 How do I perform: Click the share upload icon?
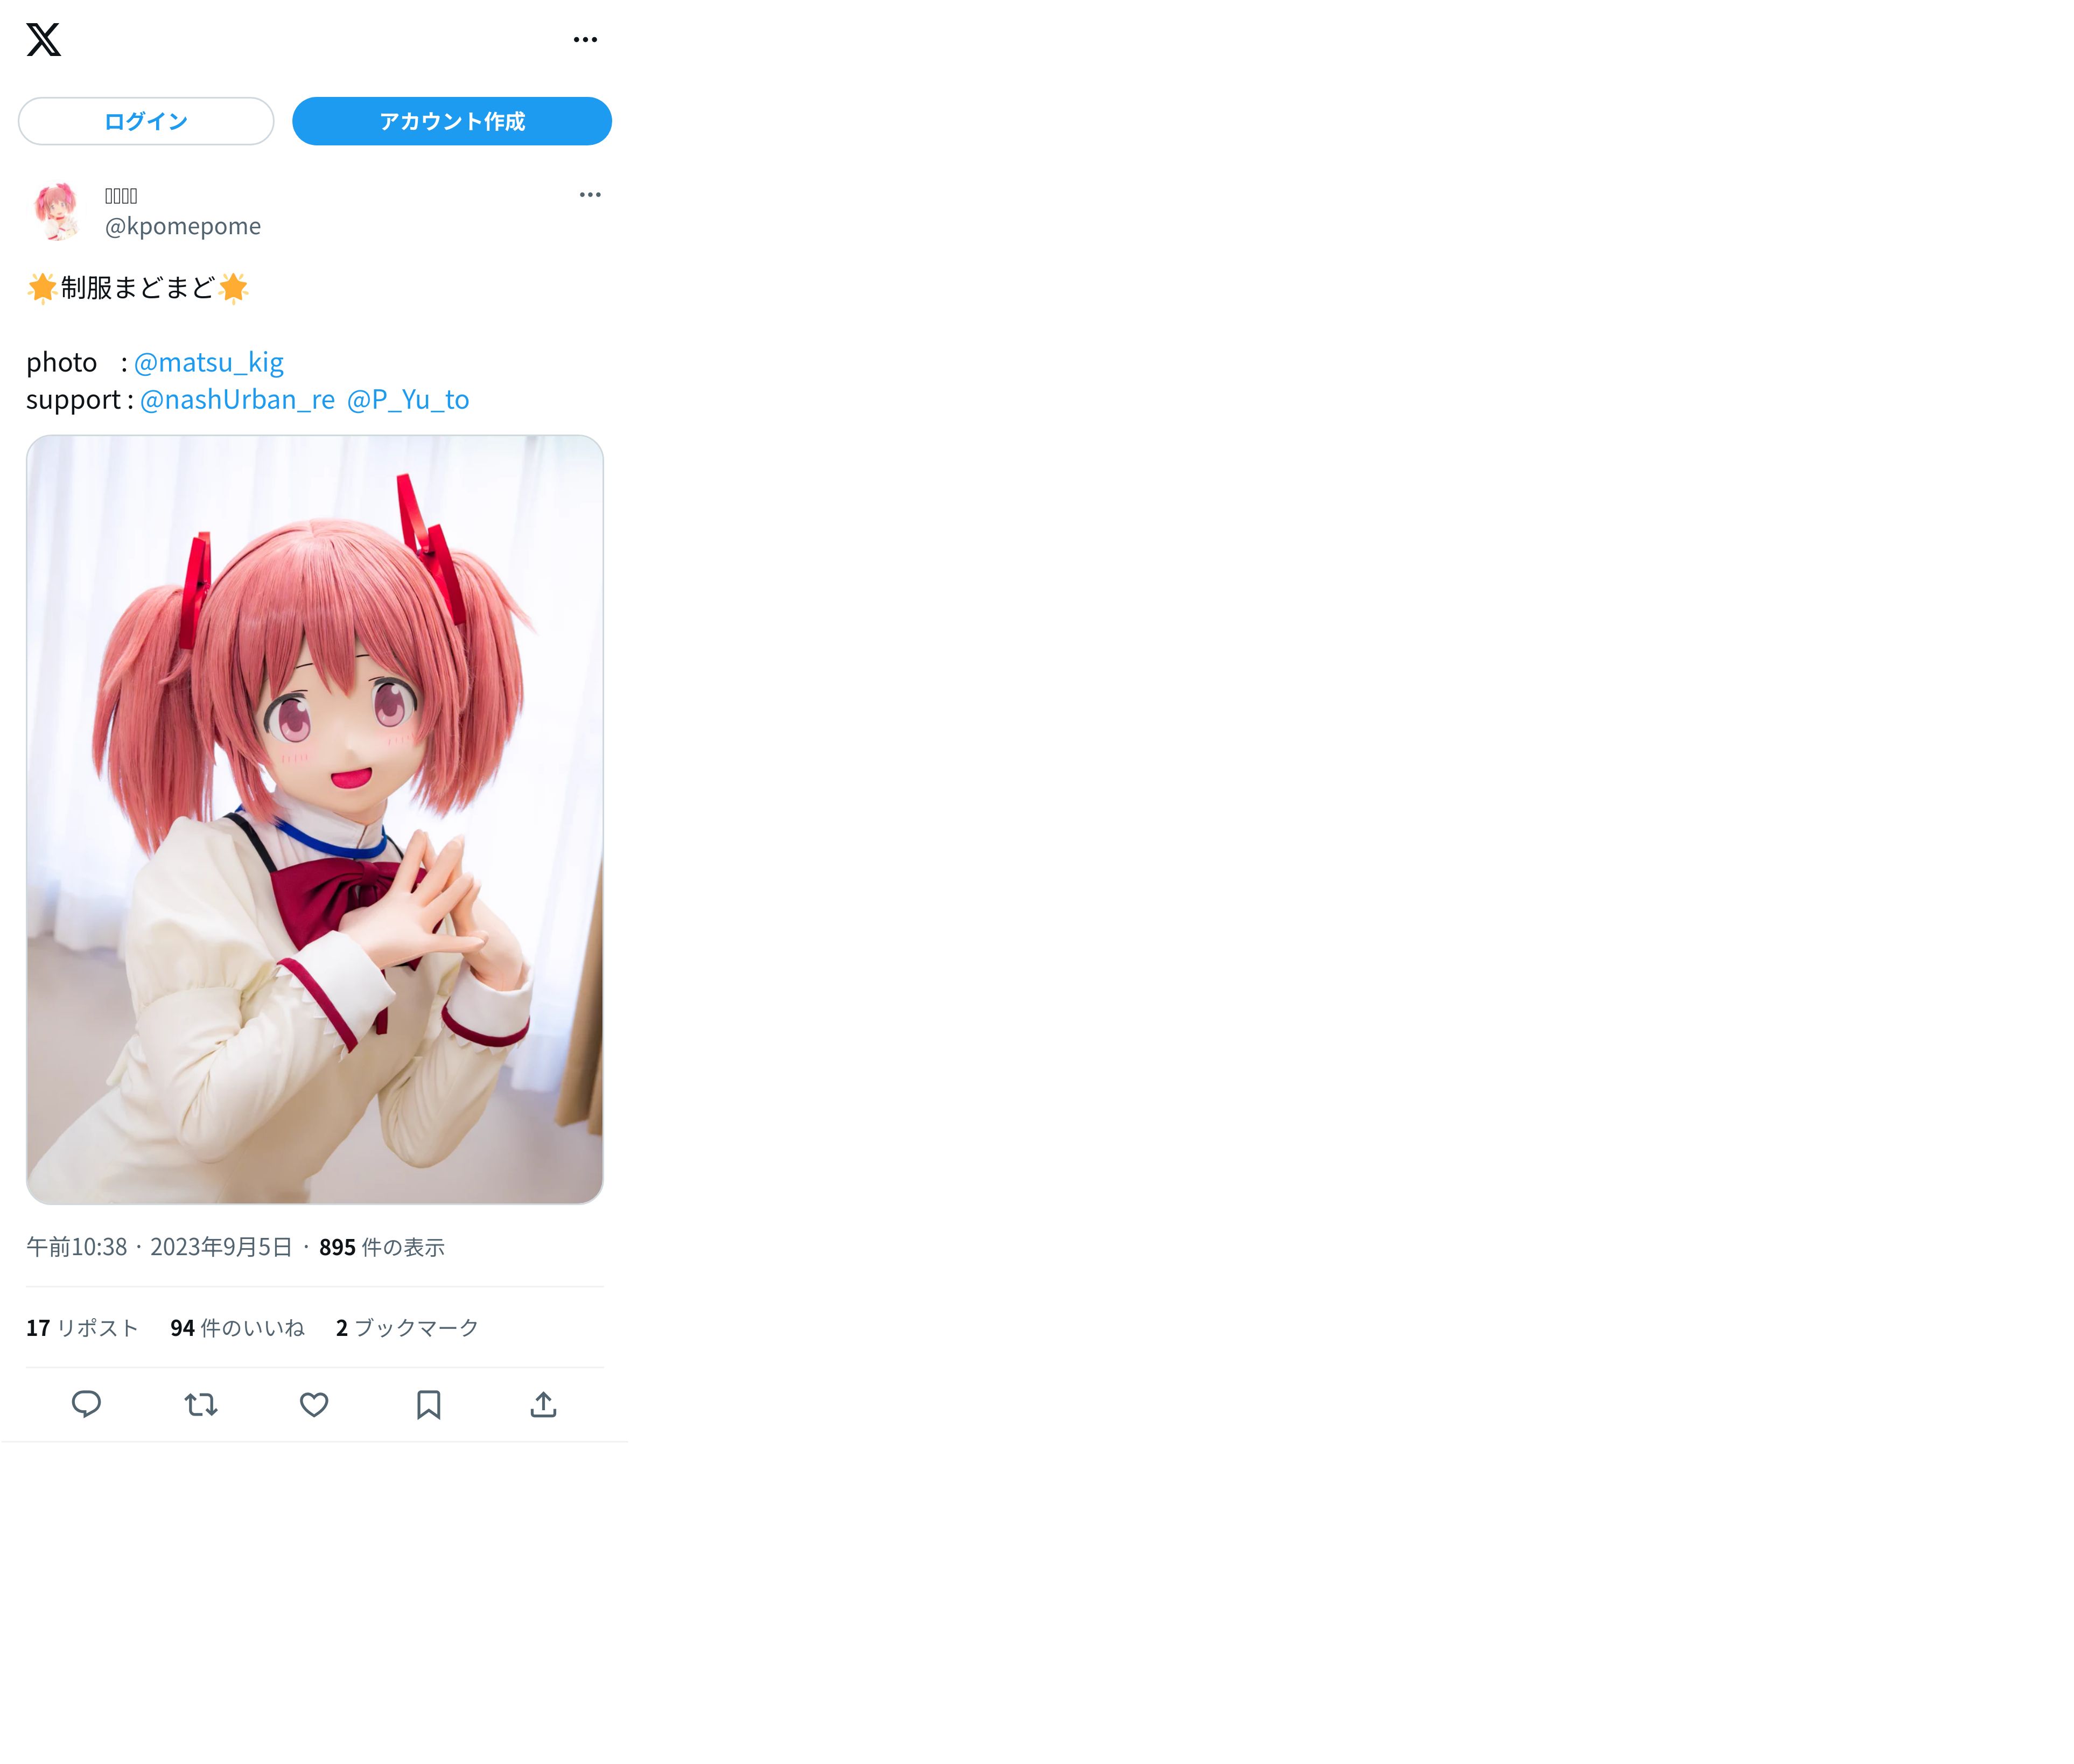543,1404
